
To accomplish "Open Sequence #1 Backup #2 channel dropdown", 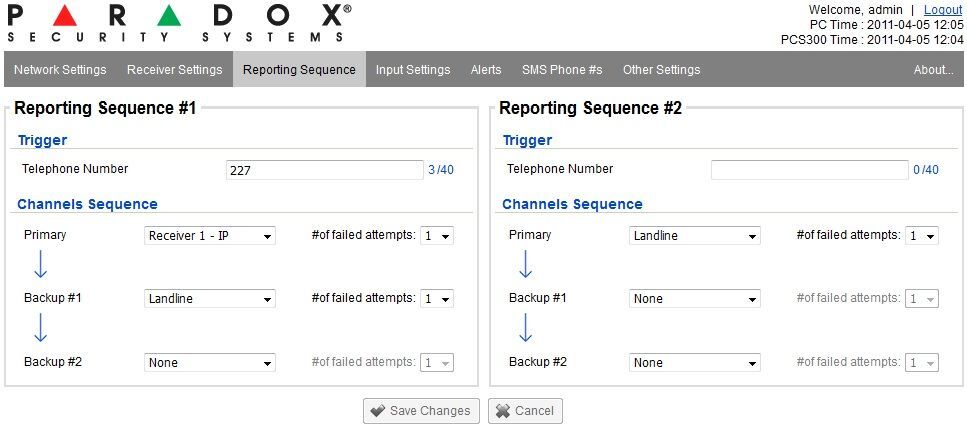I will click(210, 363).
